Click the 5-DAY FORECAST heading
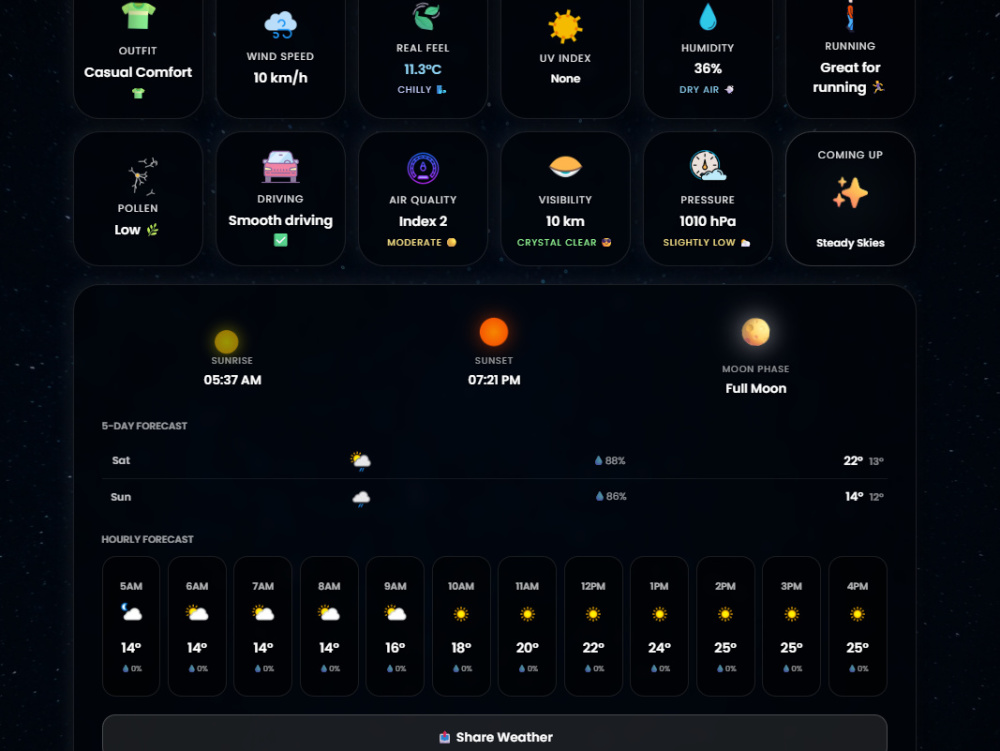Viewport: 1000px width, 751px height. (145, 426)
